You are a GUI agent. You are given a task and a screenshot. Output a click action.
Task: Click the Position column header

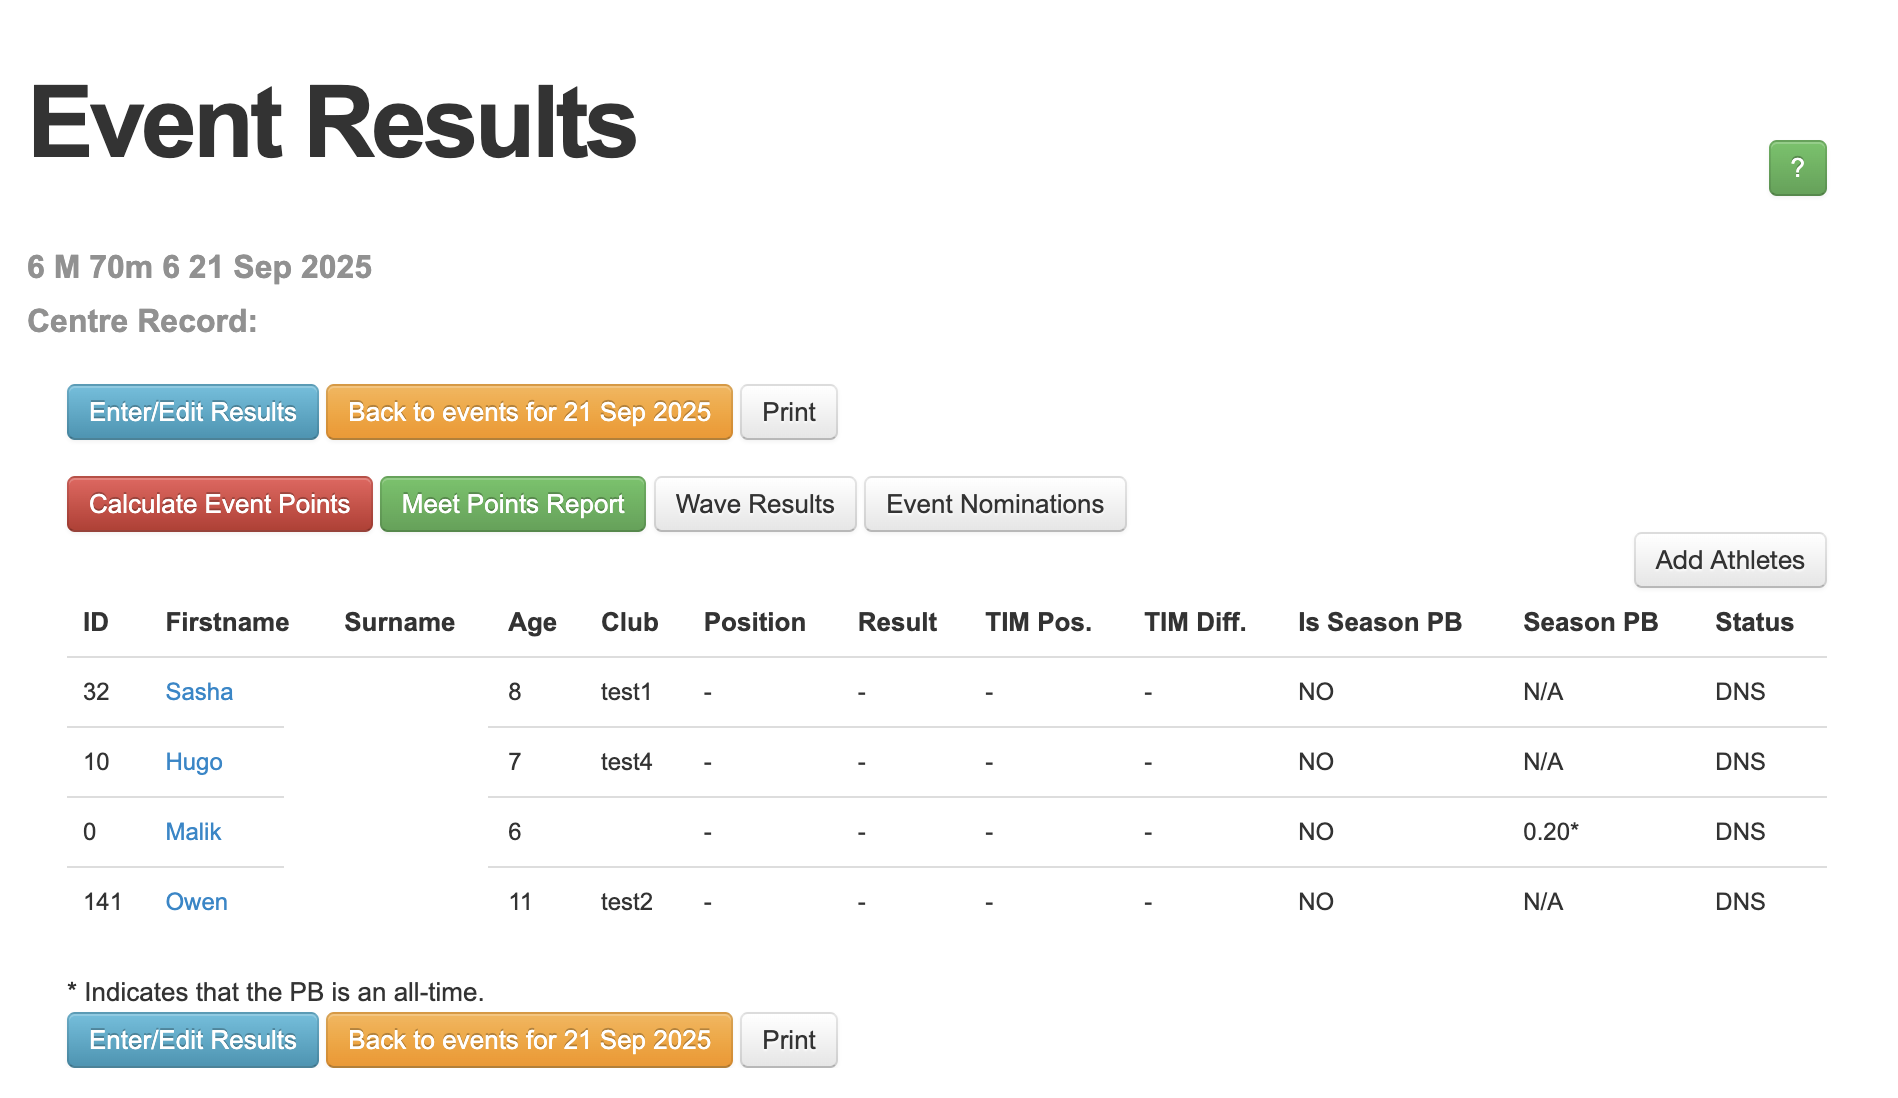(754, 622)
